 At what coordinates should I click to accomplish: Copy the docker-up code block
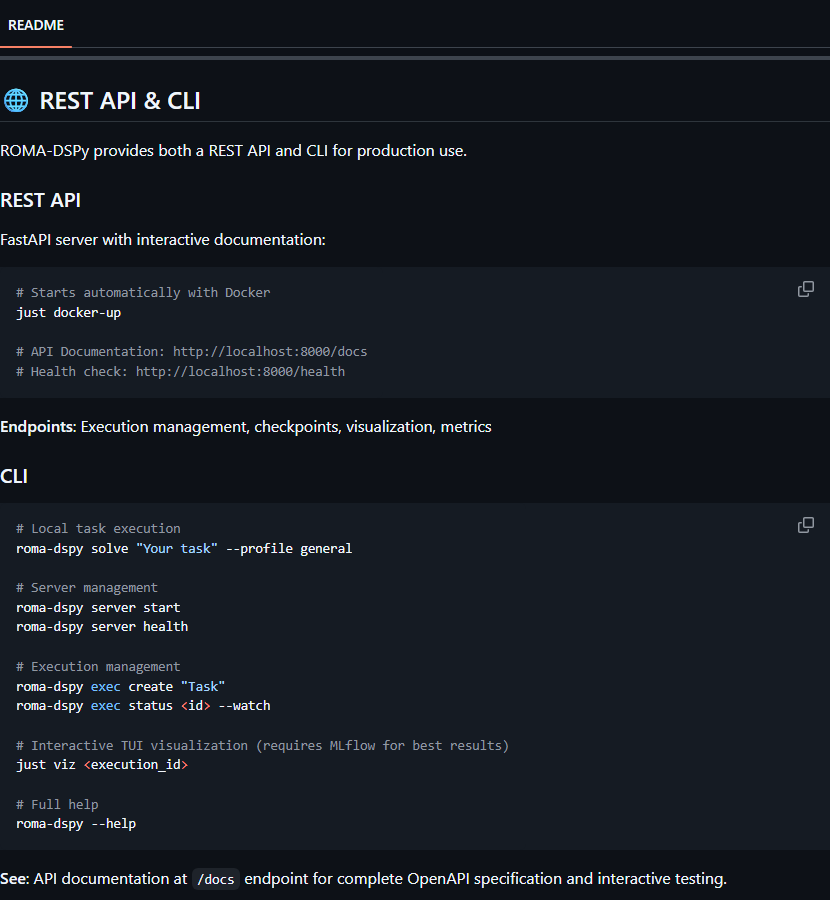coord(805,290)
